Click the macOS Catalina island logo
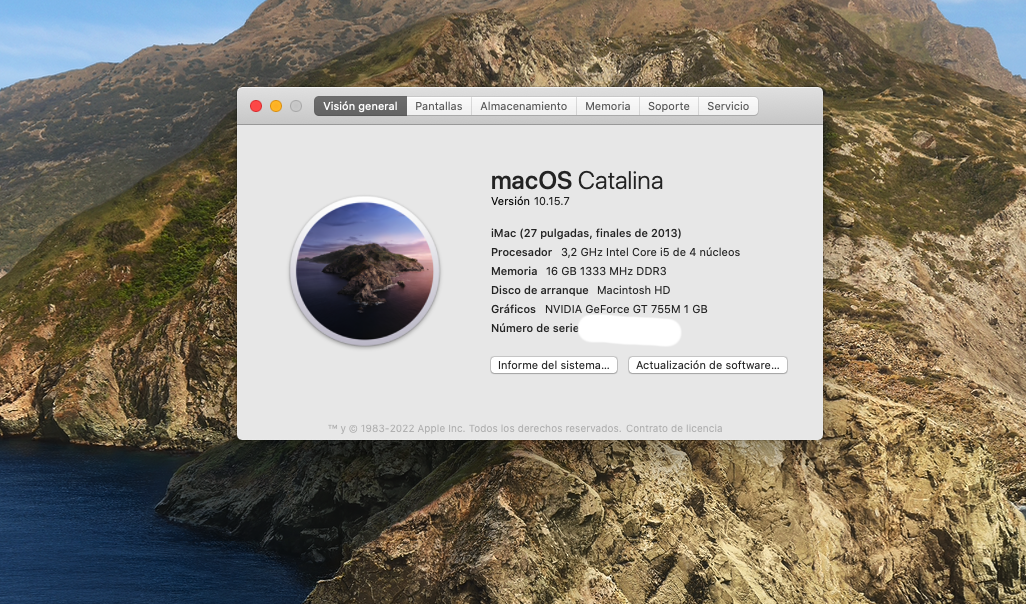This screenshot has height=604, width=1026. coord(364,270)
